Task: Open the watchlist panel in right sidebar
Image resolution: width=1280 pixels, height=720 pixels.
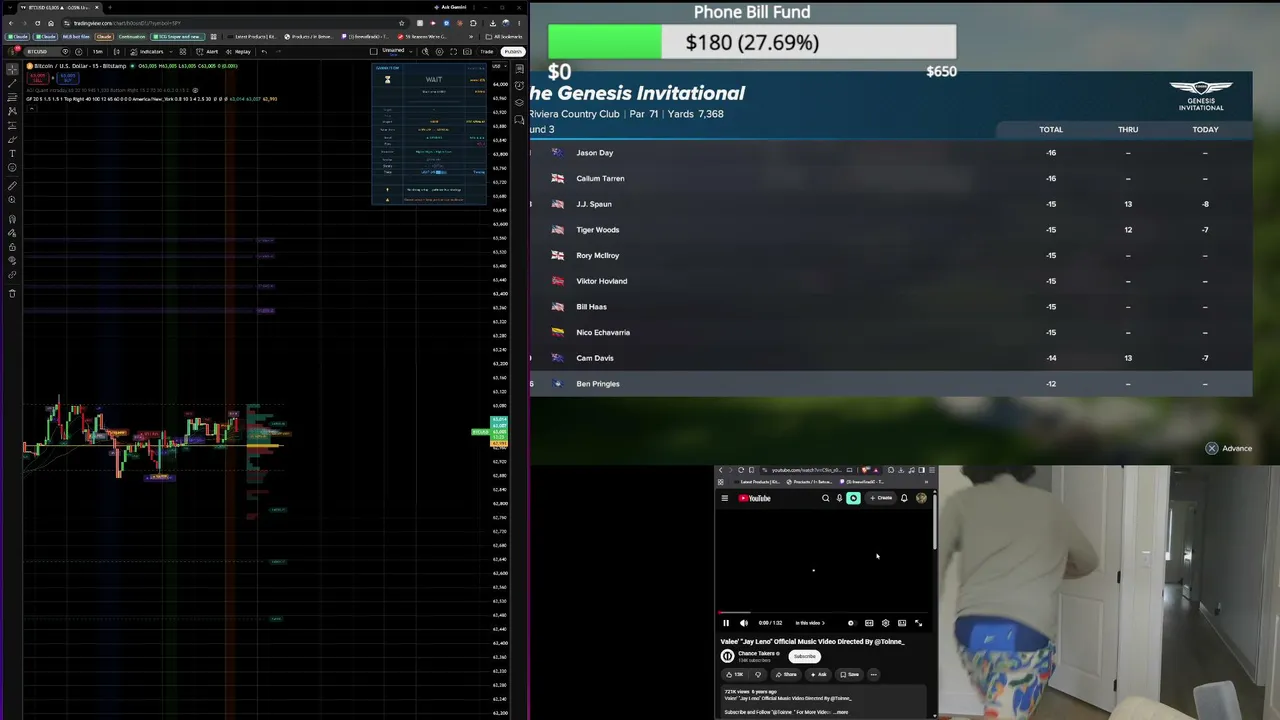Action: (x=519, y=69)
